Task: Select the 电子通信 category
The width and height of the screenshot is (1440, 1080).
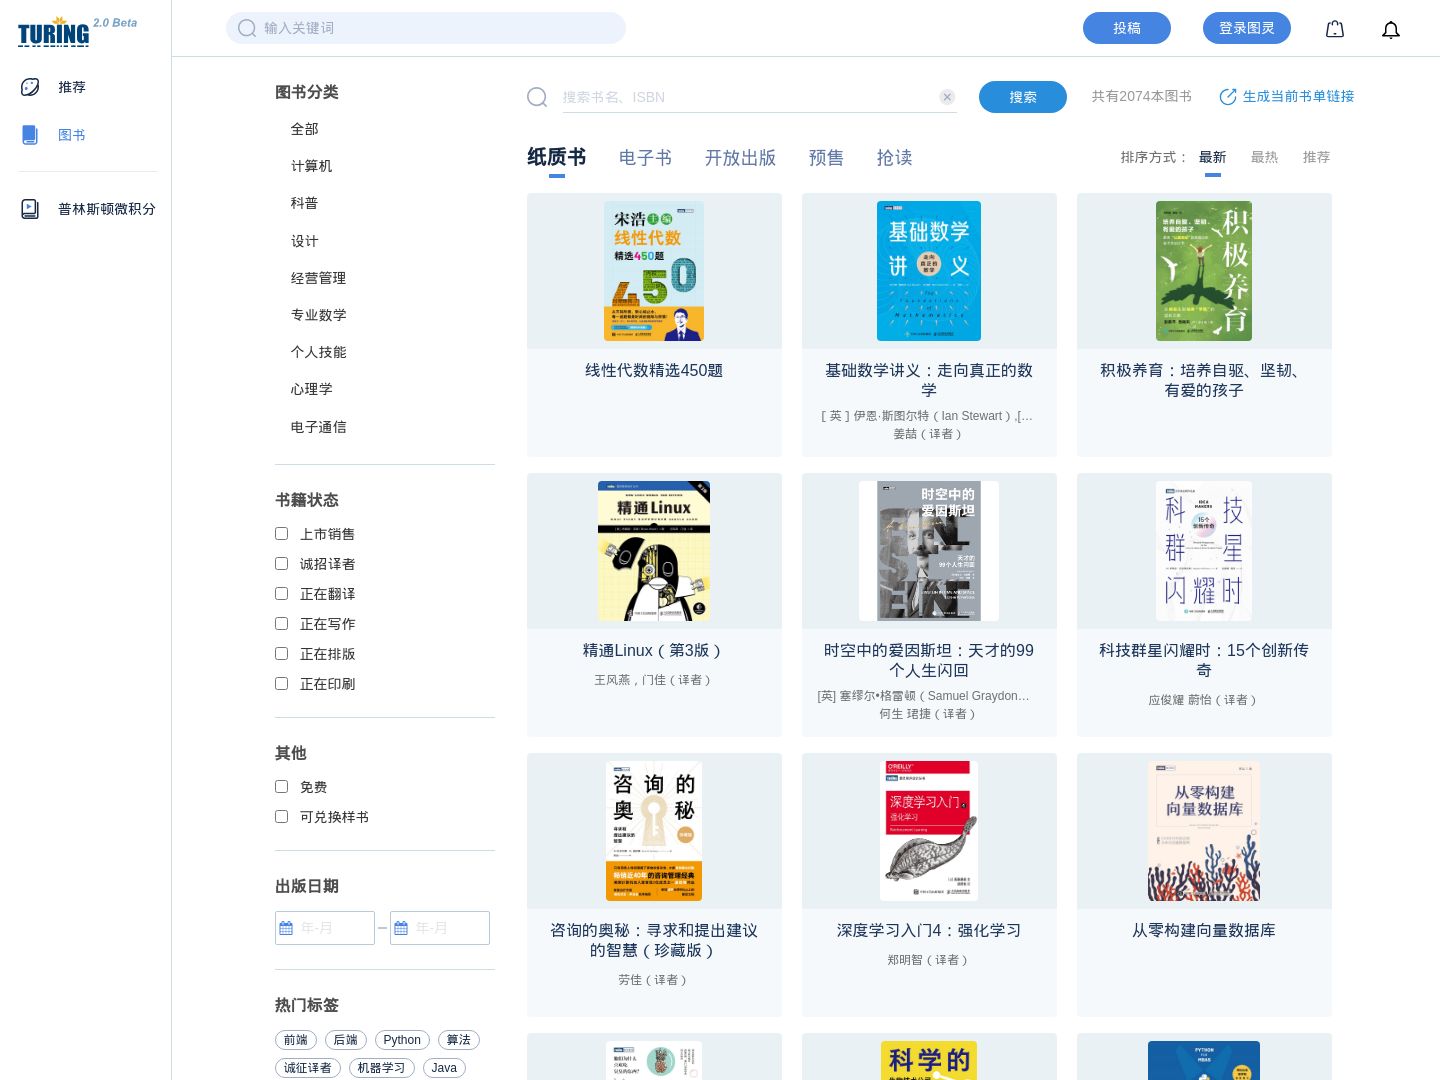Action: pos(319,427)
